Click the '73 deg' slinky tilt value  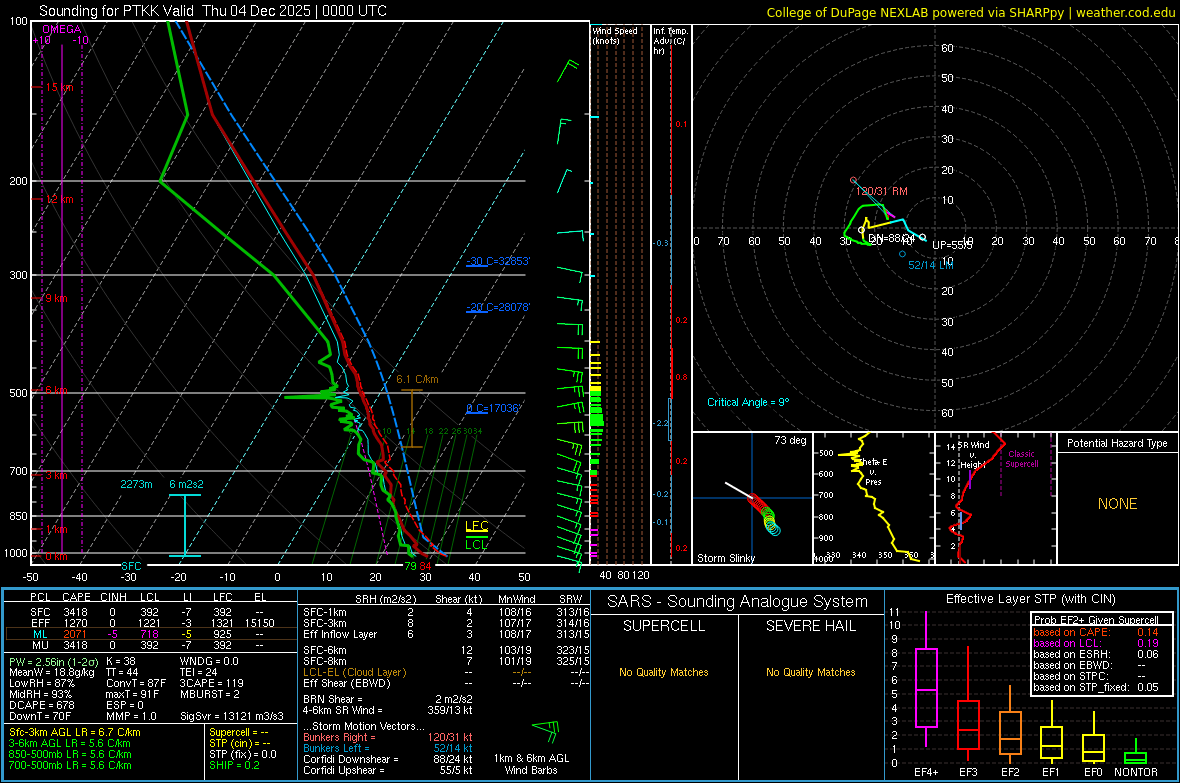point(790,440)
